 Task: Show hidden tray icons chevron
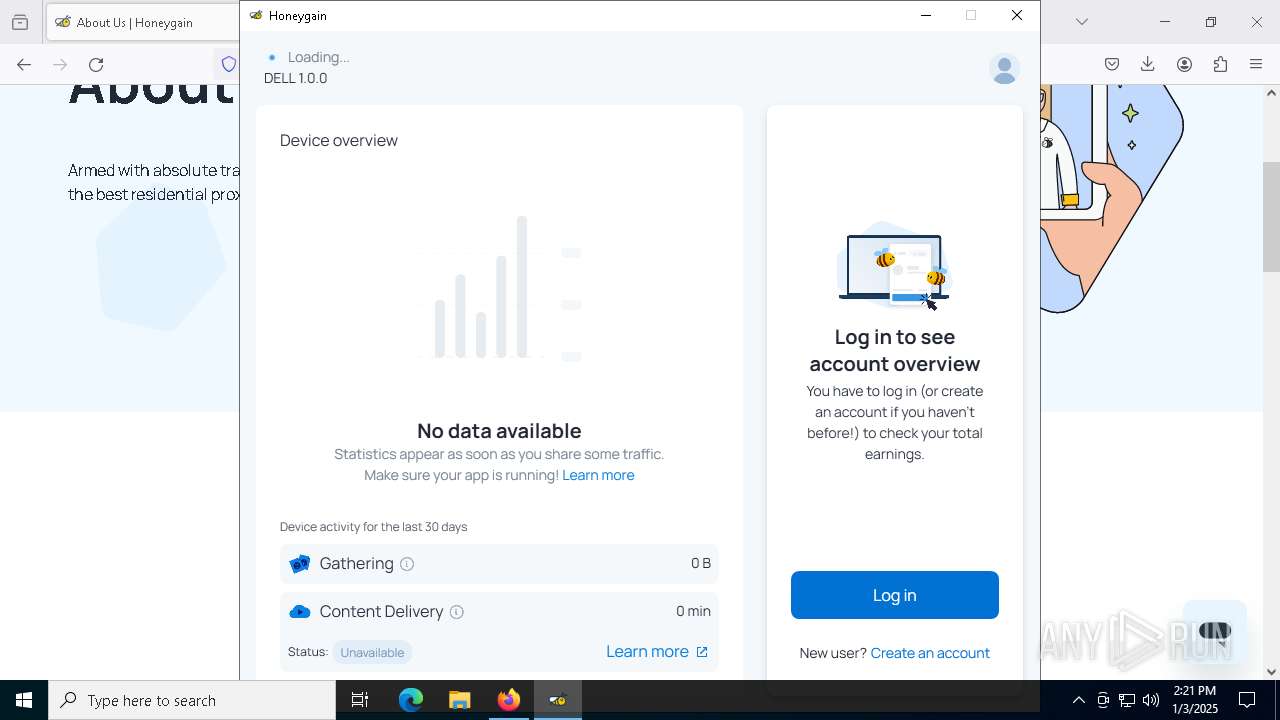tap(1078, 700)
